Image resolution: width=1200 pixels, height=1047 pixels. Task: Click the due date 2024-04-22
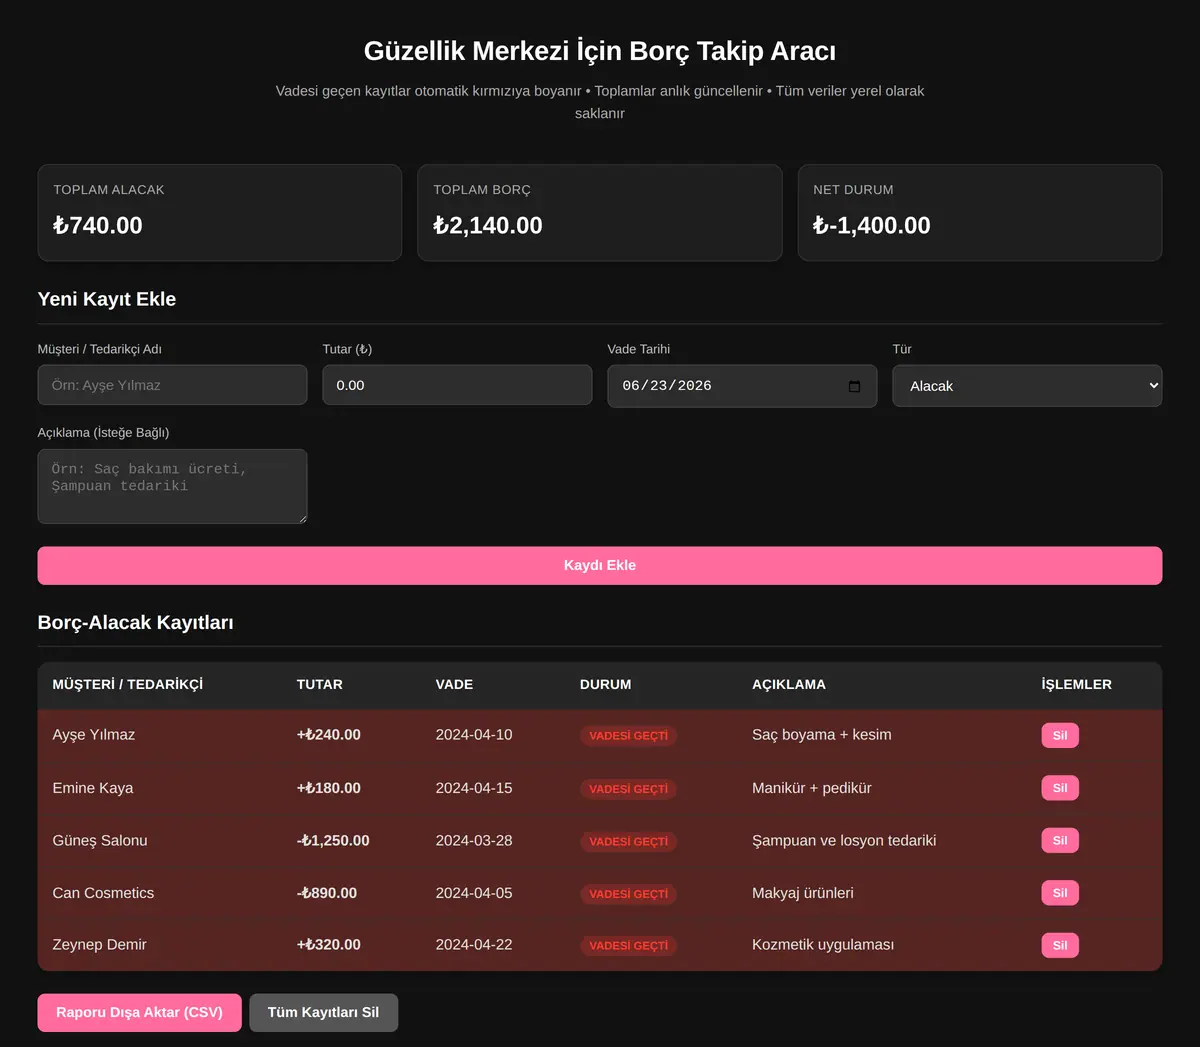point(474,945)
